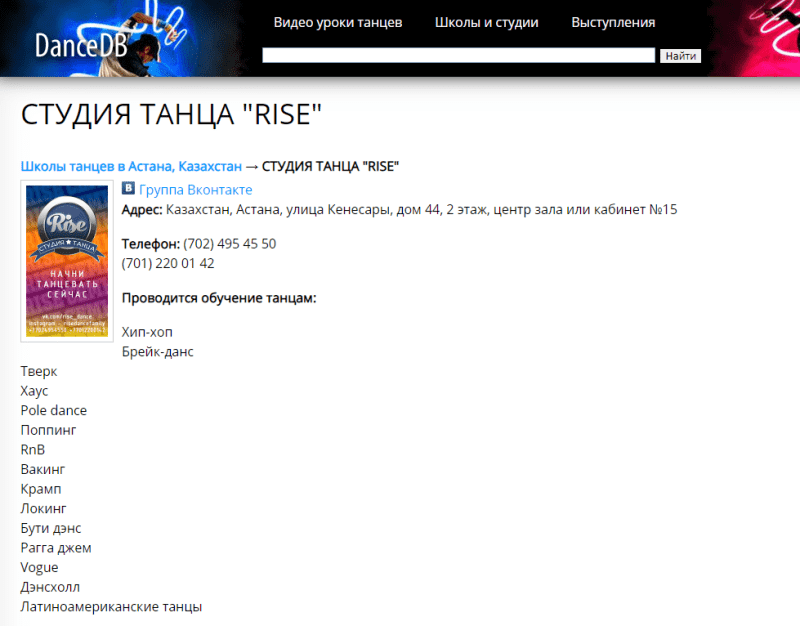Select the Латиноамериканские танцы entry

[112, 606]
